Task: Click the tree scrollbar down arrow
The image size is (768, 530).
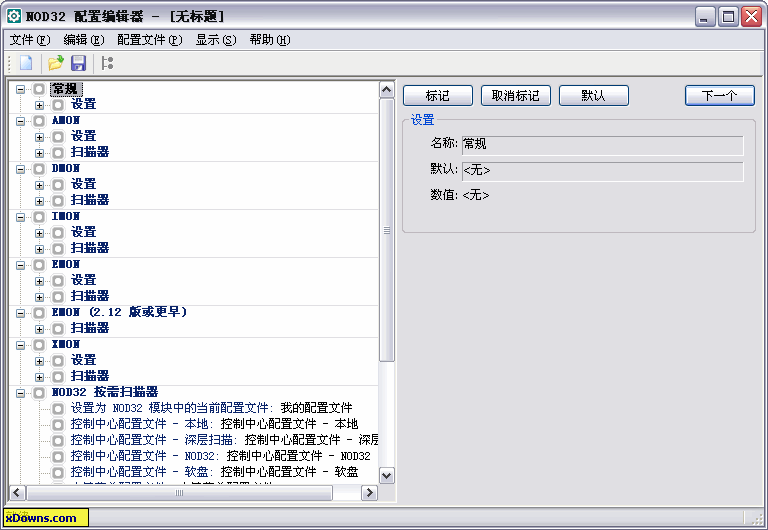Action: [386, 476]
